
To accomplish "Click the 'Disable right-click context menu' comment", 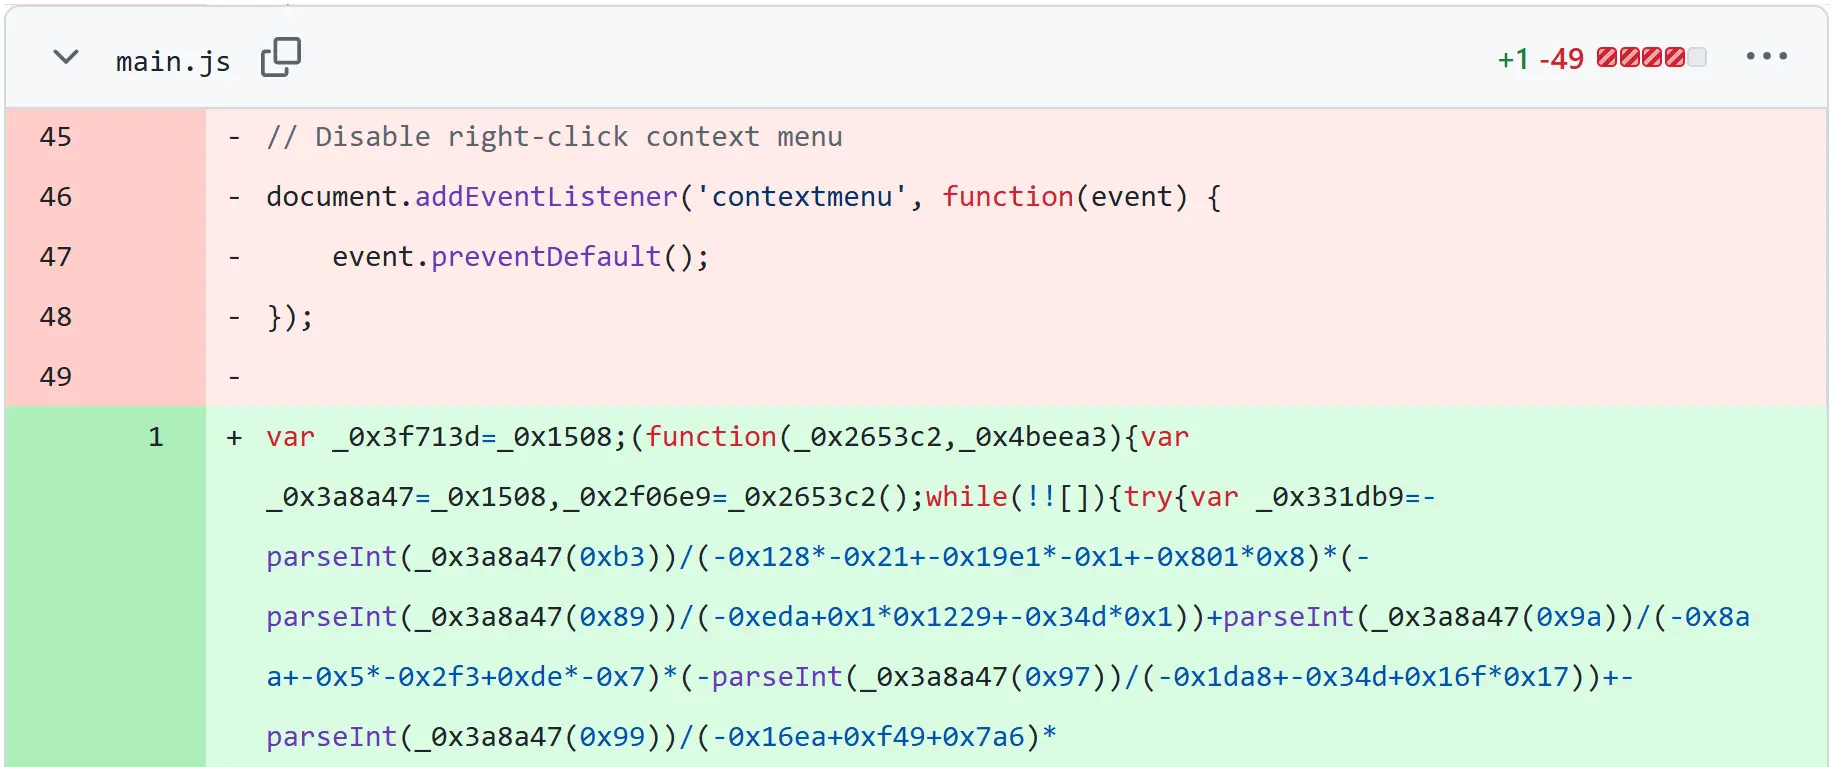I will click(554, 137).
